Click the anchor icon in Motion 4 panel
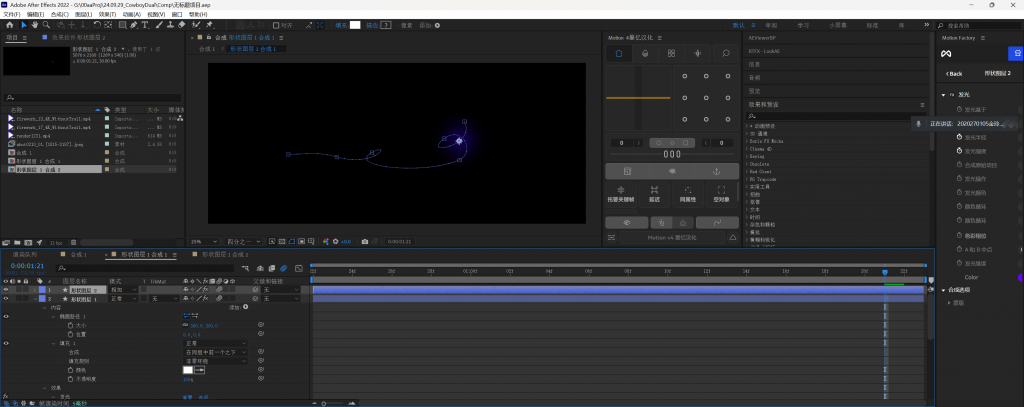The width and height of the screenshot is (1024, 407). tap(715, 171)
